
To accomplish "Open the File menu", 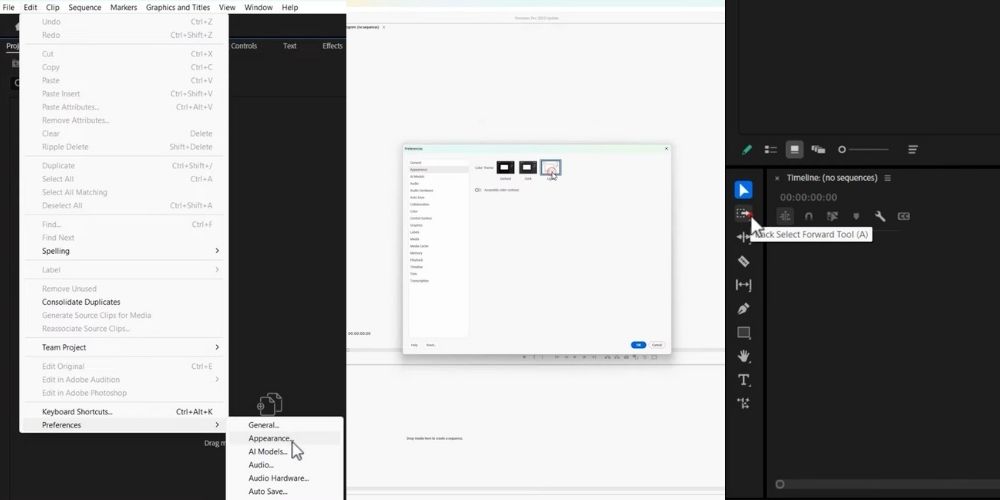I will 9,8.
